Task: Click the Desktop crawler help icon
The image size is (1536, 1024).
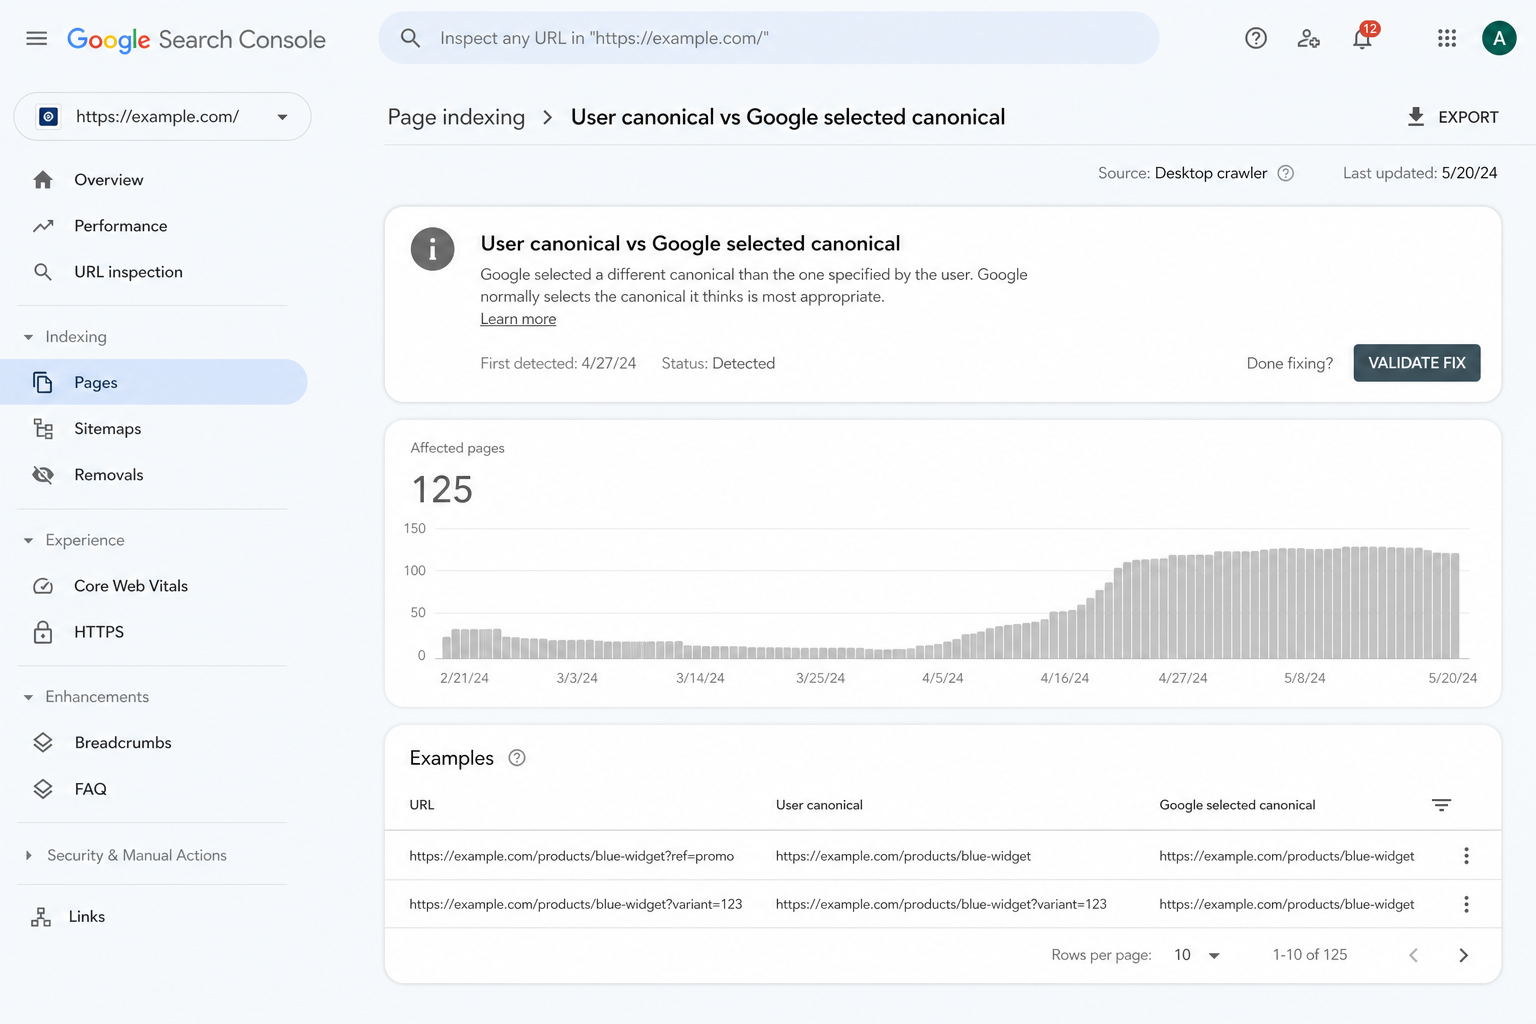Action: (1286, 173)
